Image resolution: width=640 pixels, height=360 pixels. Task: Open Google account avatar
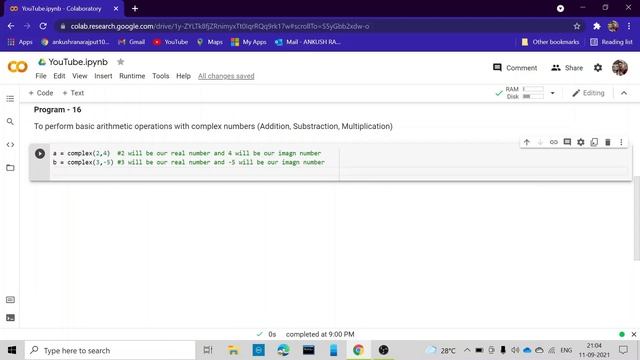click(x=620, y=68)
